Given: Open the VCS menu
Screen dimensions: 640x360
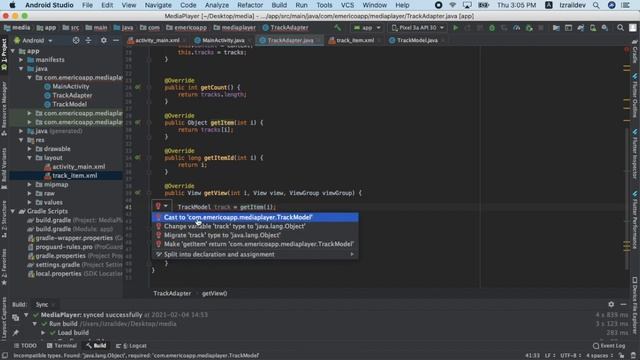Looking at the screenshot, I should [347, 5].
